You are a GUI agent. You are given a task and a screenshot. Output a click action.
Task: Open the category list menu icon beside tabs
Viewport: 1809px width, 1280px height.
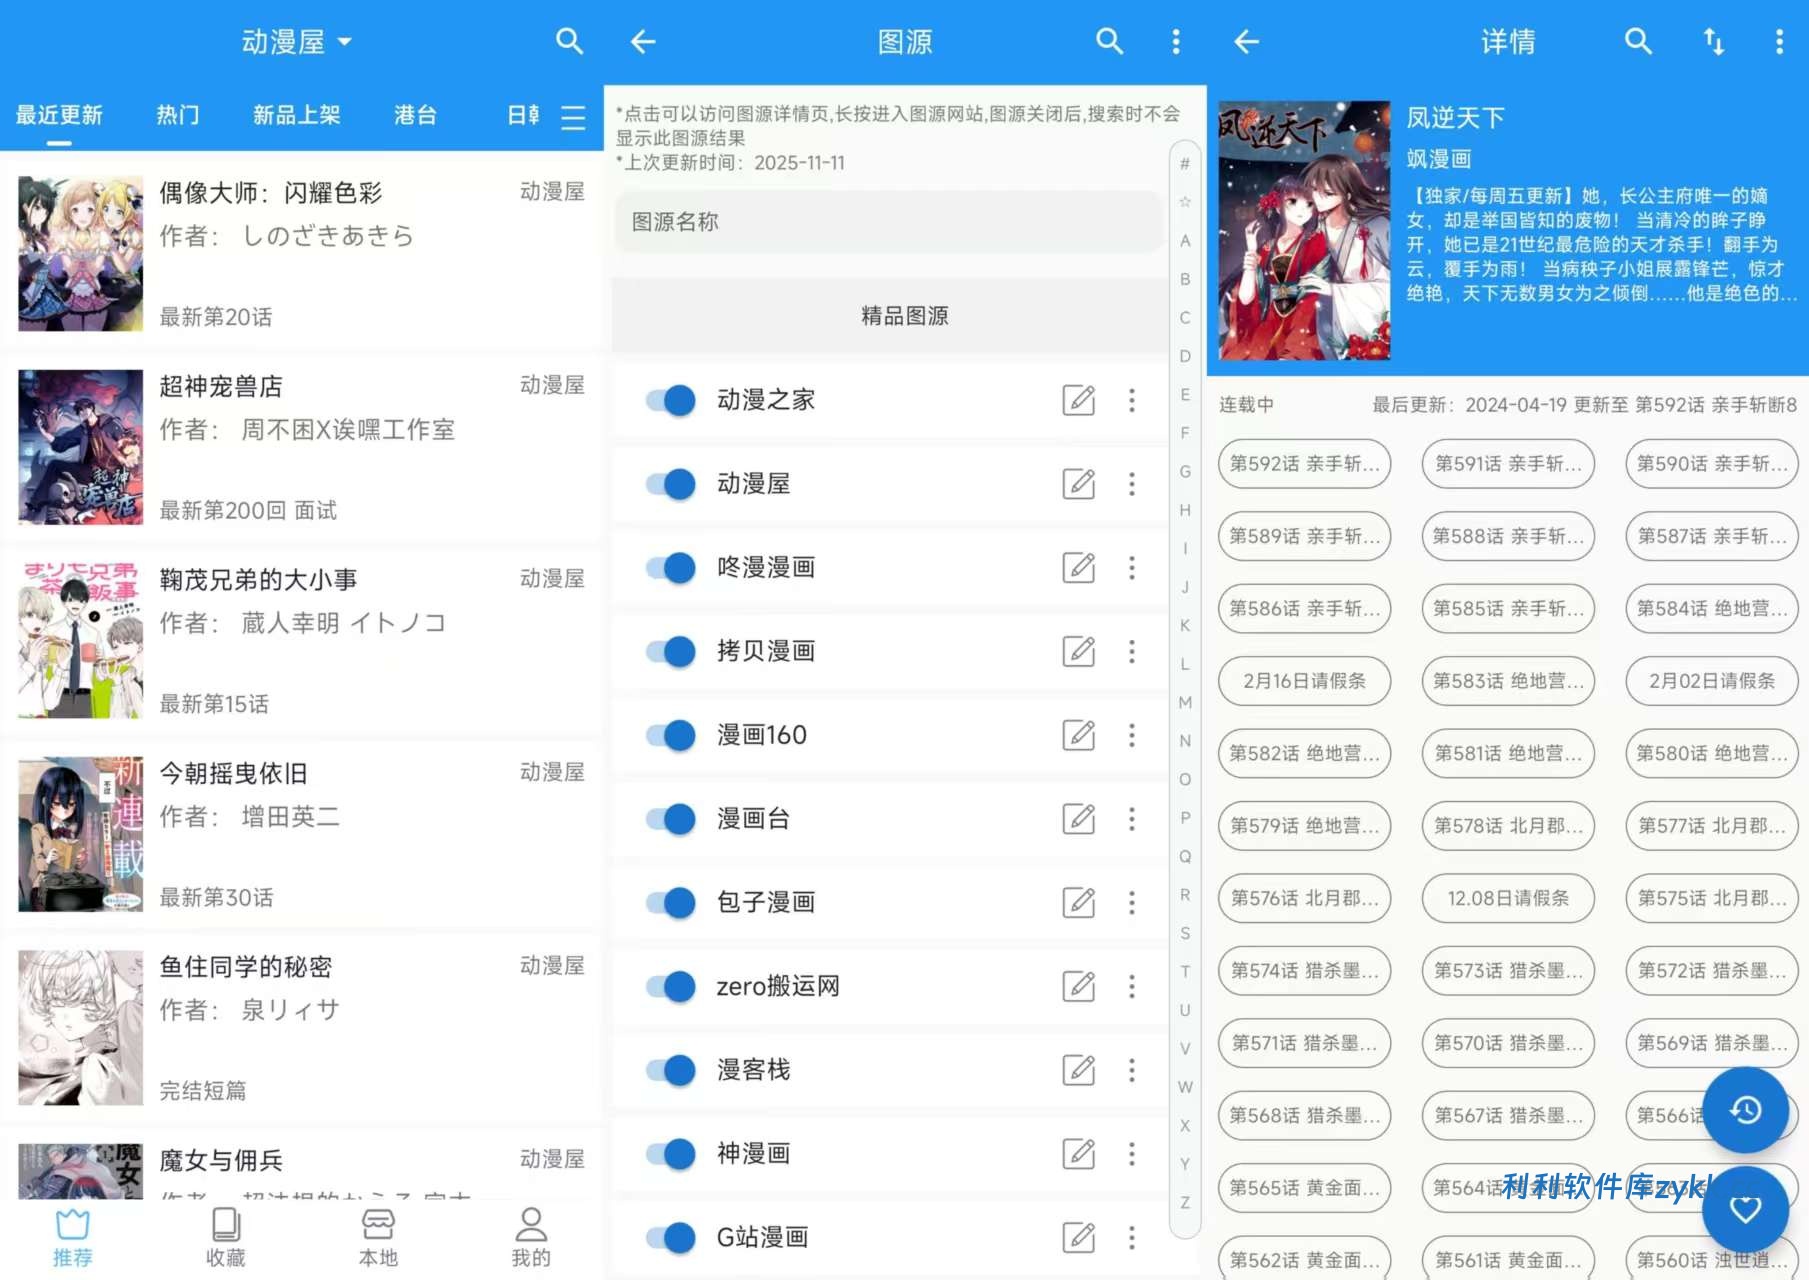point(573,117)
